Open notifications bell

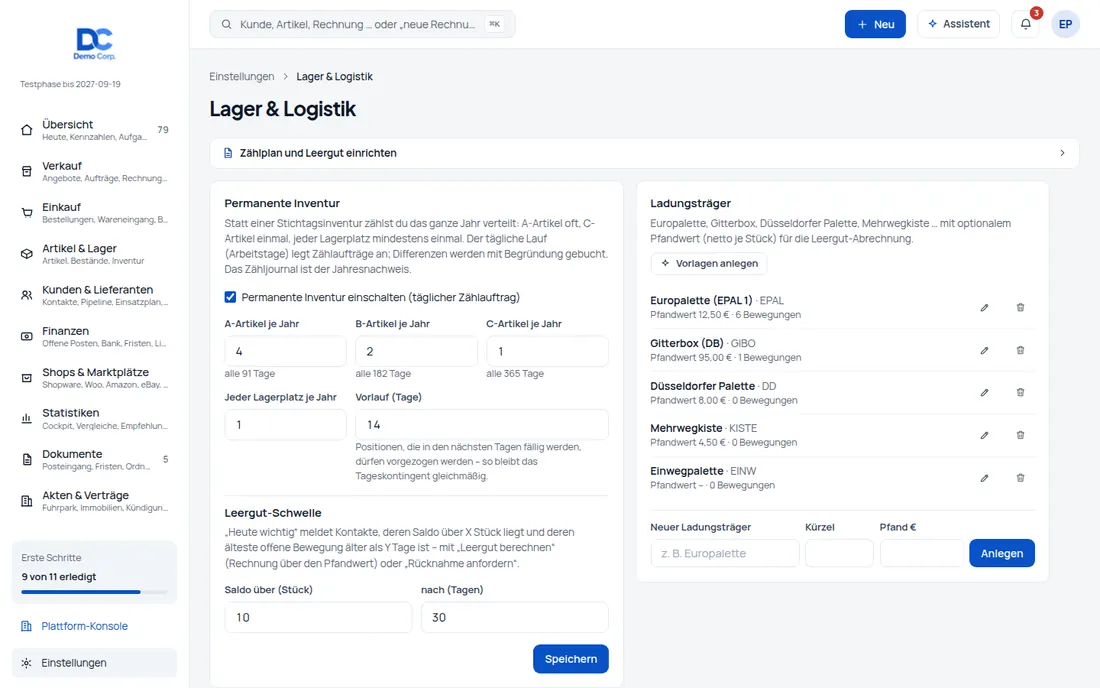1026,24
